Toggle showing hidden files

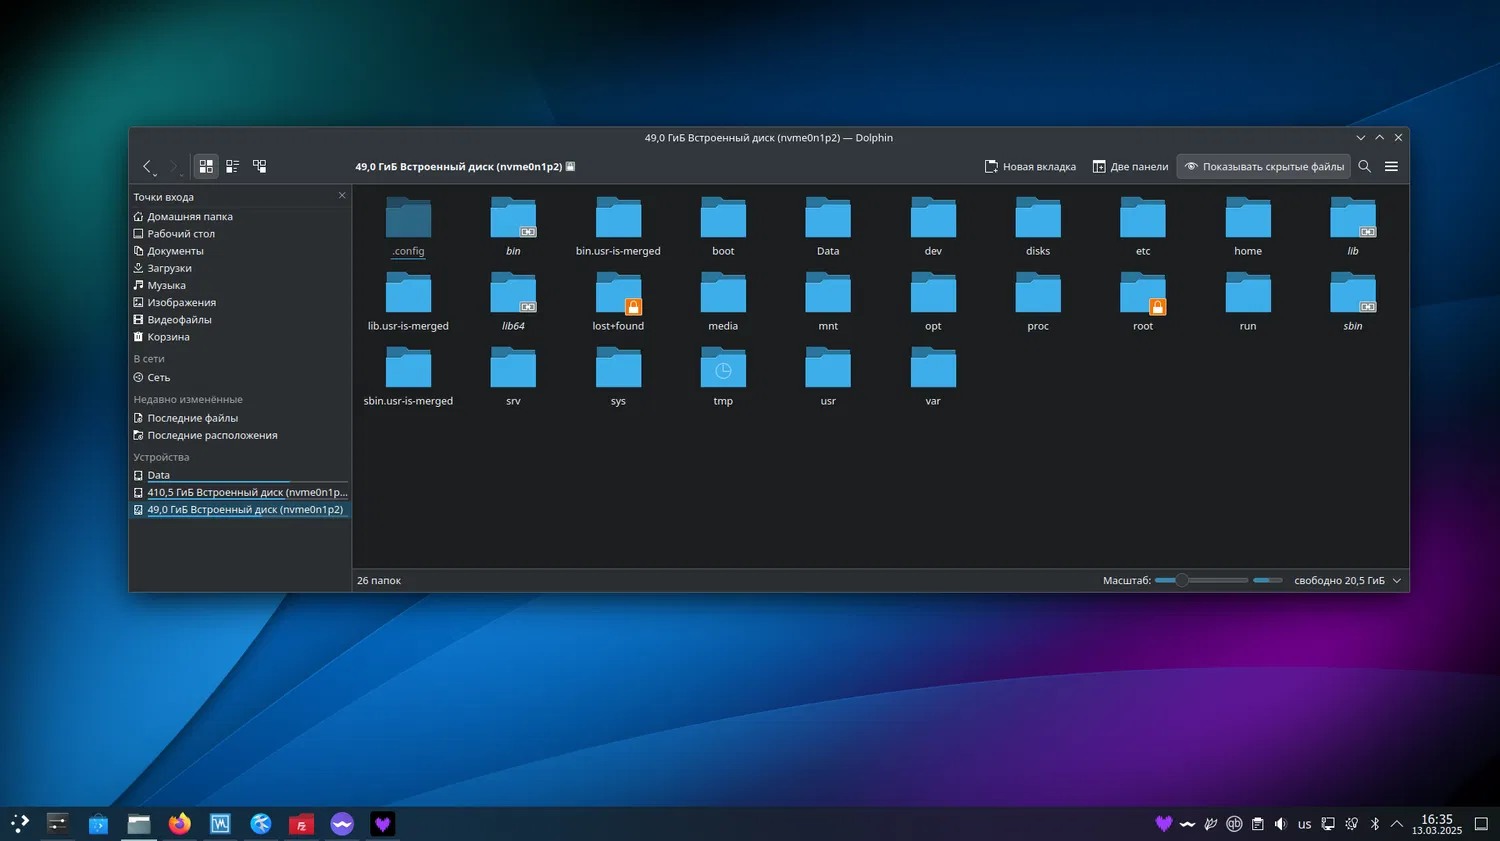coord(1264,166)
